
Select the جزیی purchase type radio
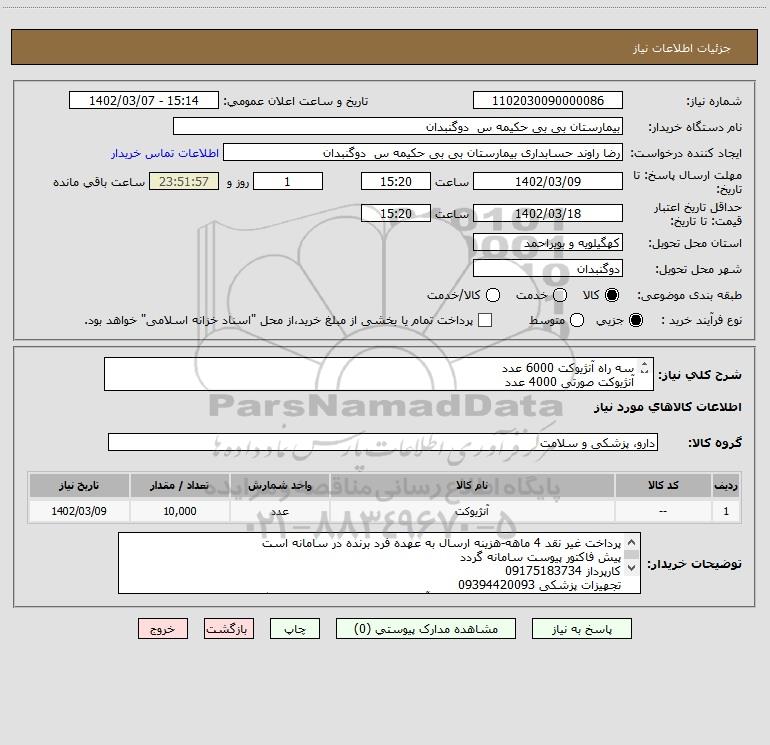pyautogui.click(x=636, y=320)
